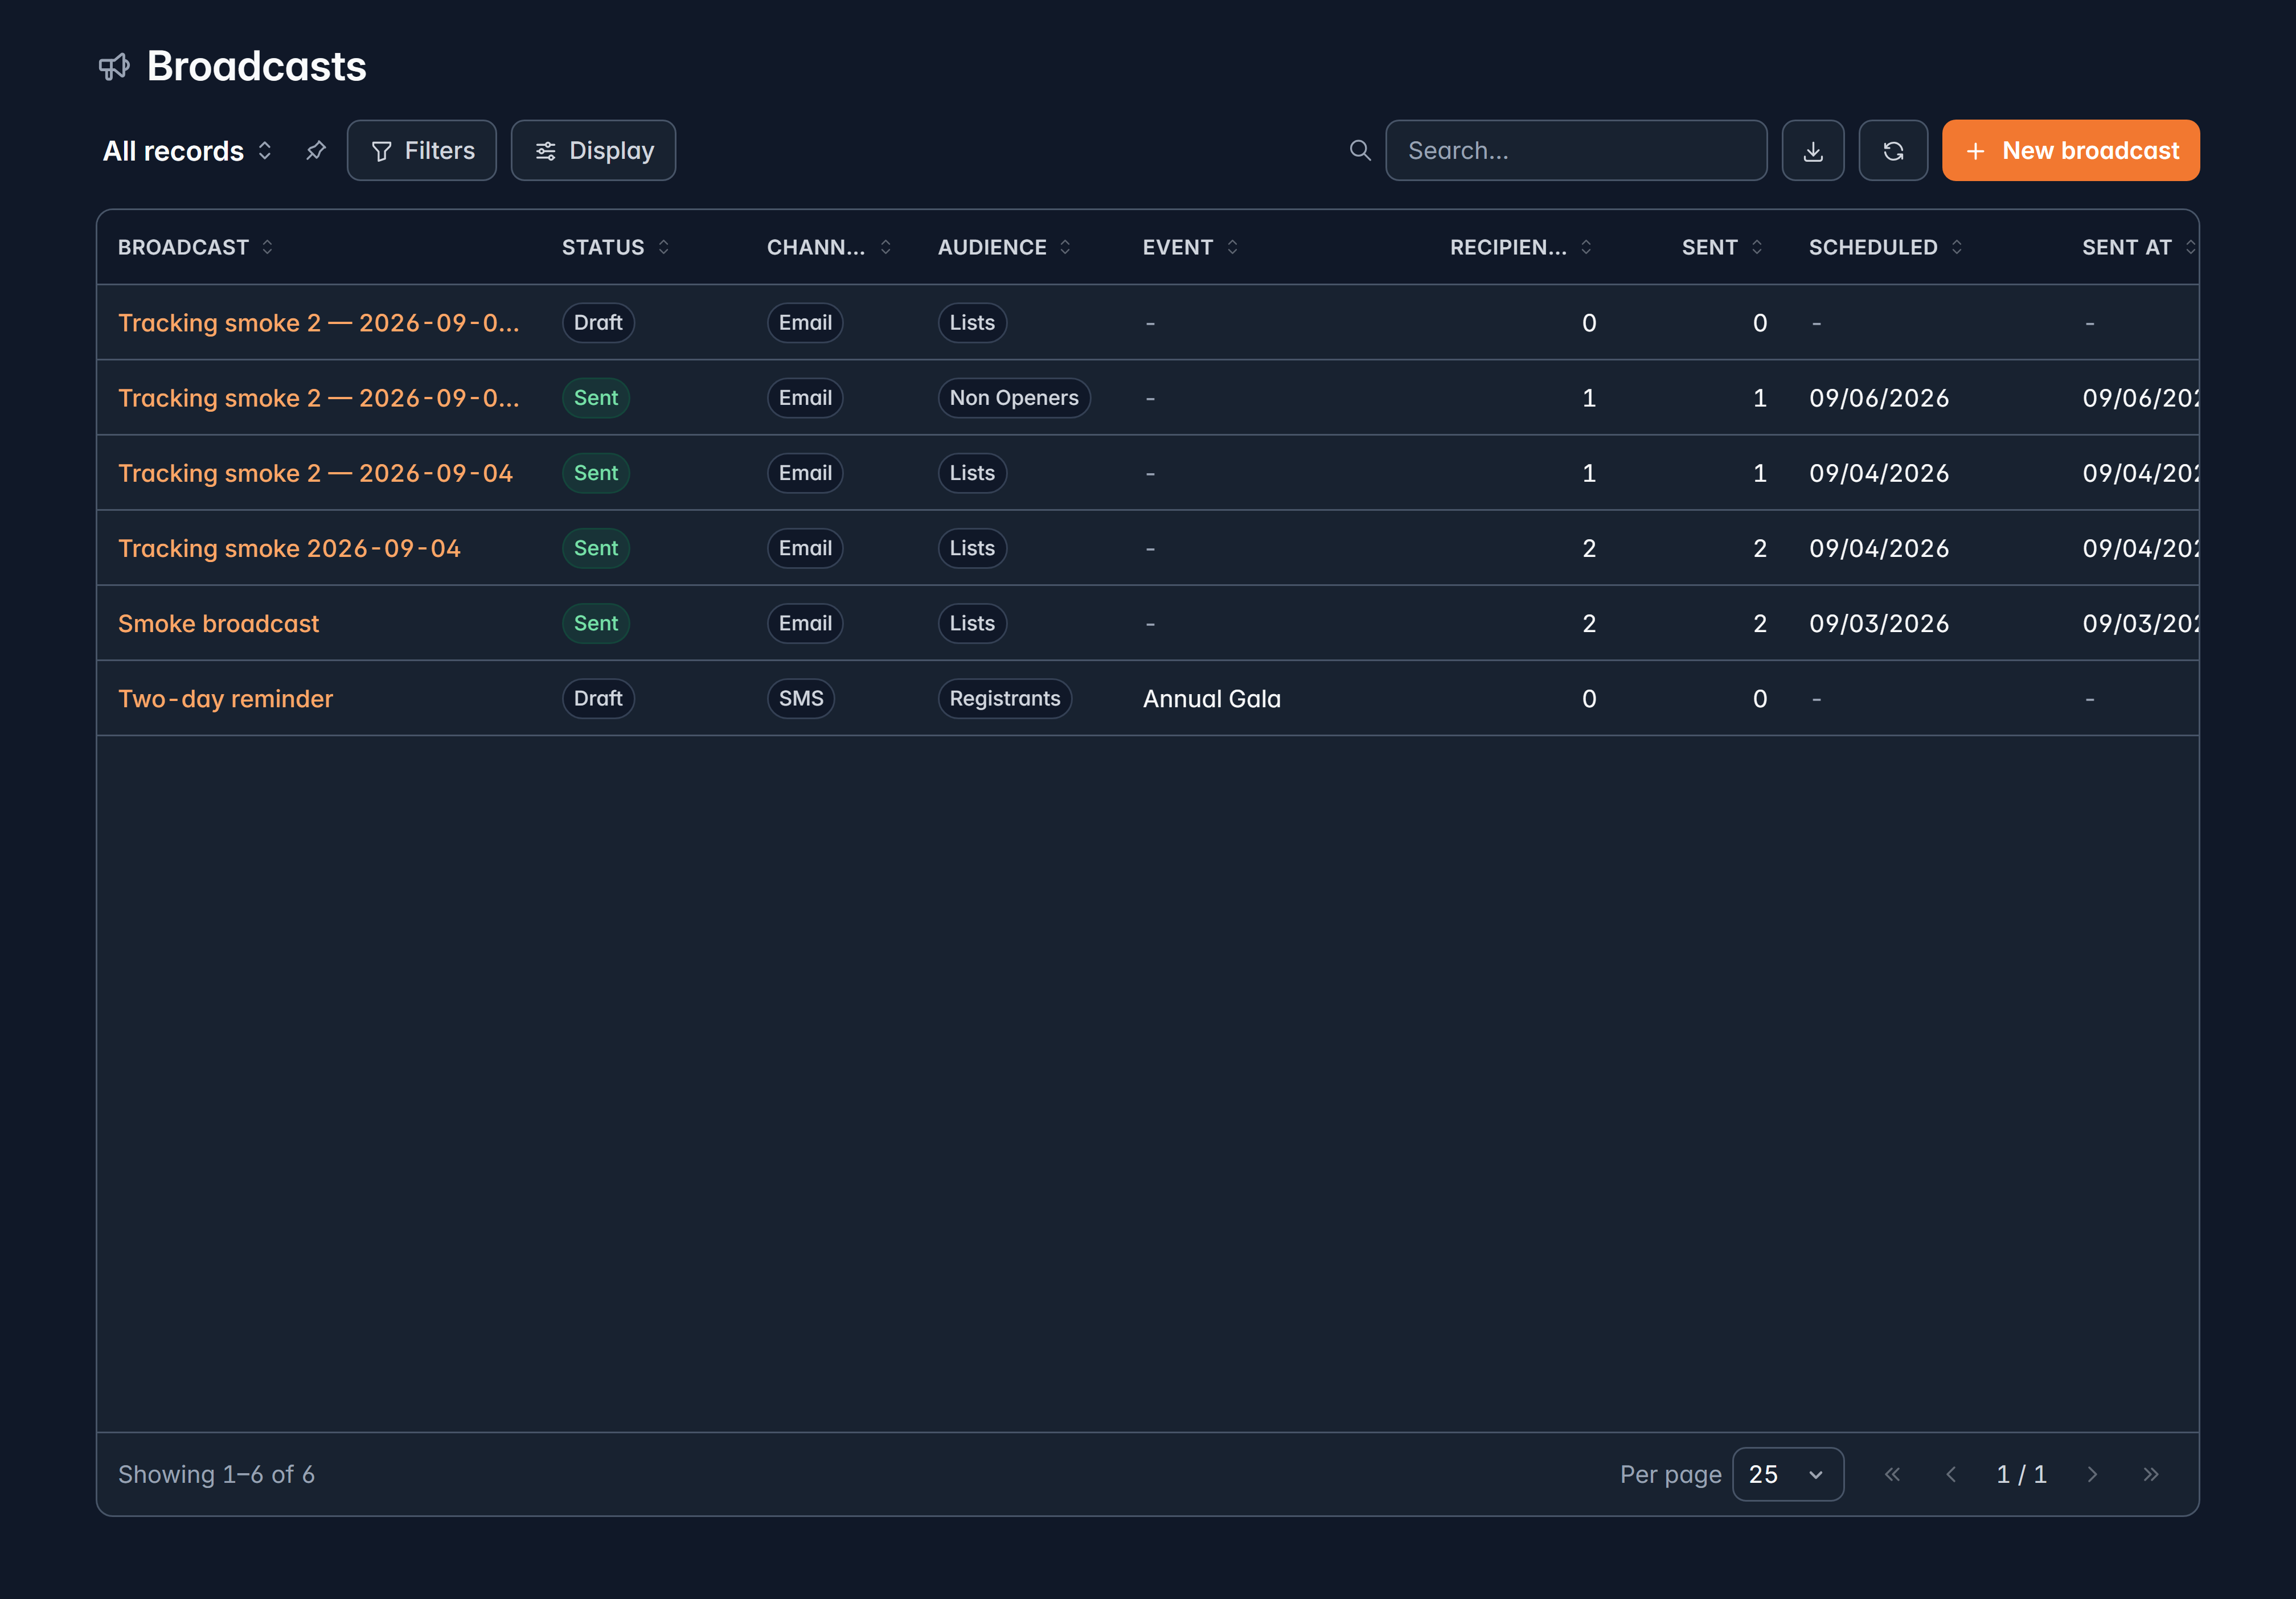Click scheduled date 09/03/2026
Viewport: 2296px width, 1599px height.
(x=1879, y=623)
